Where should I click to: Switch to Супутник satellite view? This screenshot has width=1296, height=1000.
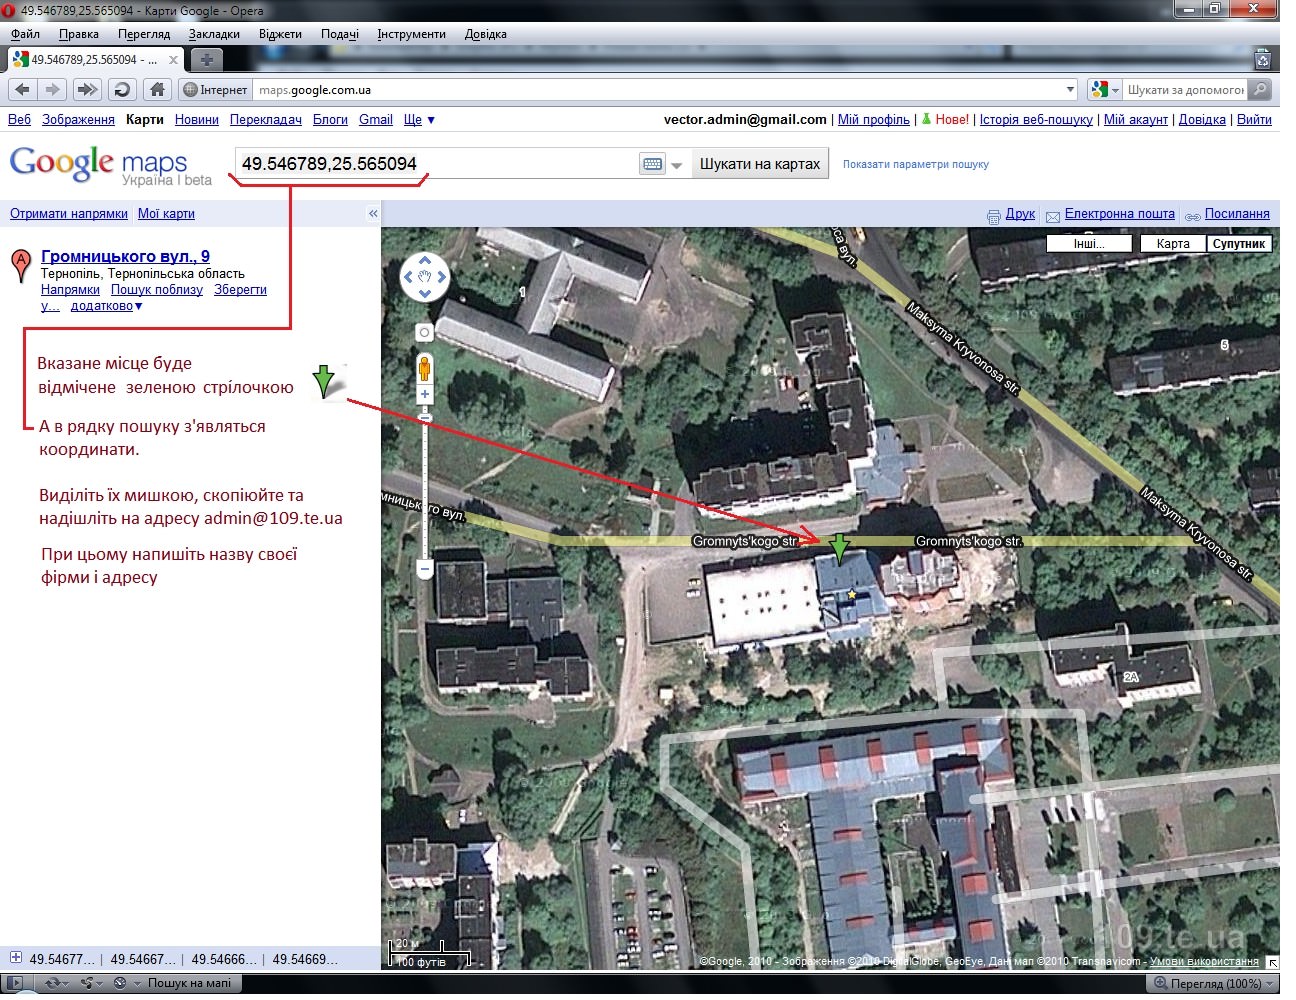tap(1238, 243)
